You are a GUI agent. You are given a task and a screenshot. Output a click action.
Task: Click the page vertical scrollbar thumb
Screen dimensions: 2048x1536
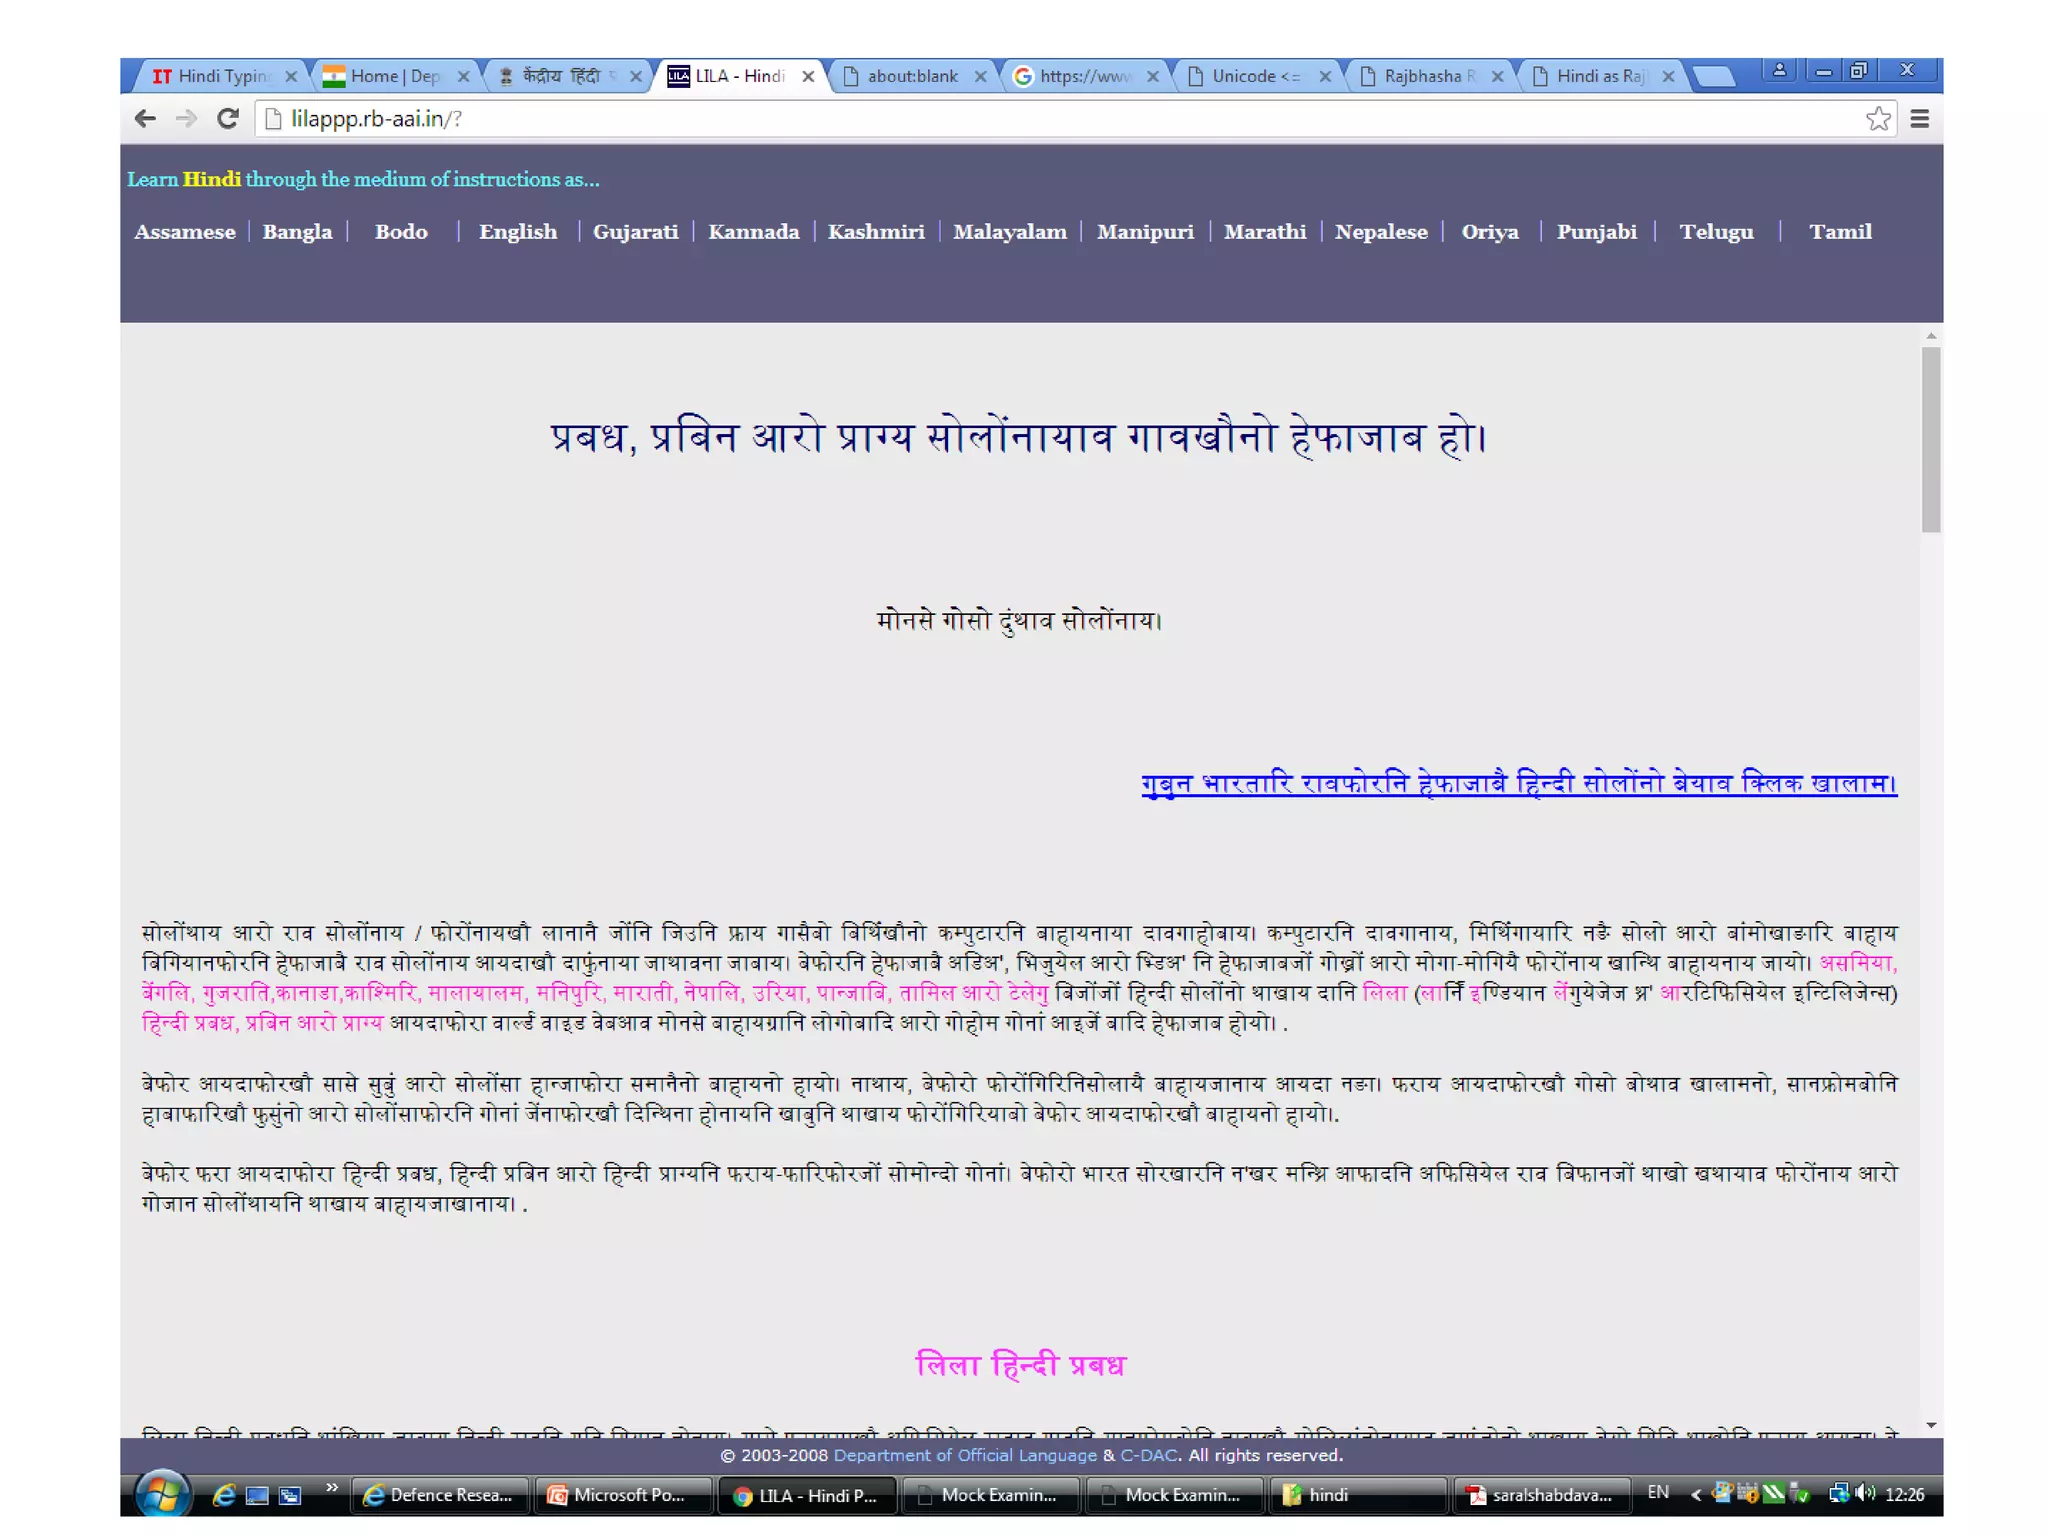1930,440
